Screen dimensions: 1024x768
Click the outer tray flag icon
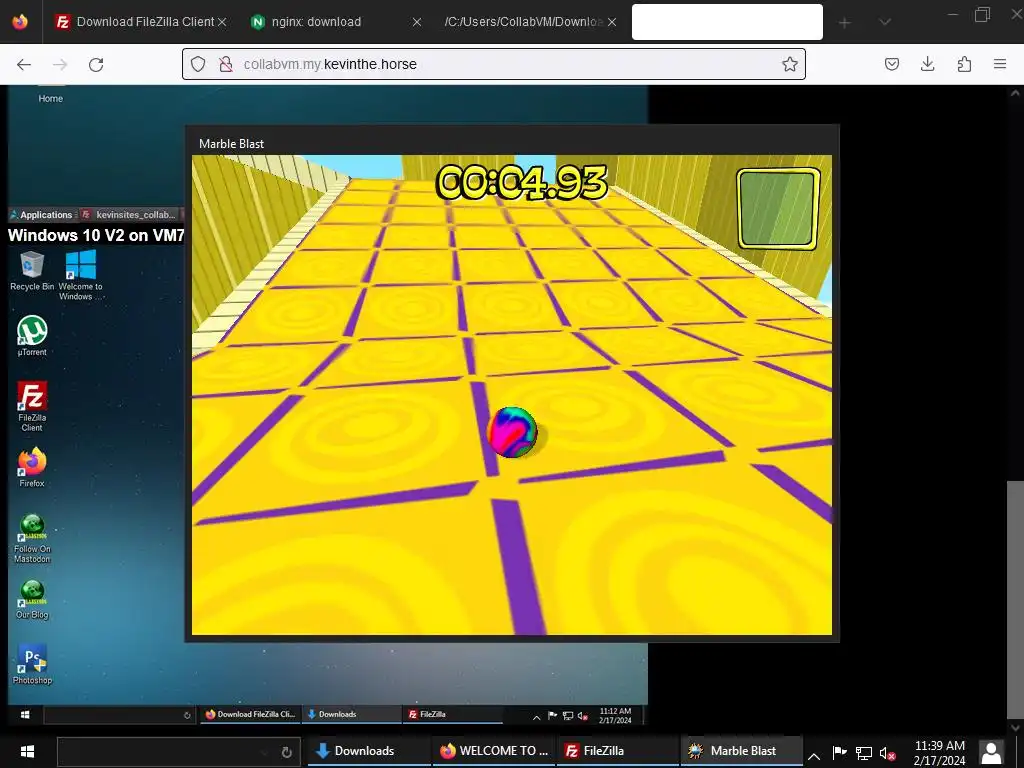point(840,753)
